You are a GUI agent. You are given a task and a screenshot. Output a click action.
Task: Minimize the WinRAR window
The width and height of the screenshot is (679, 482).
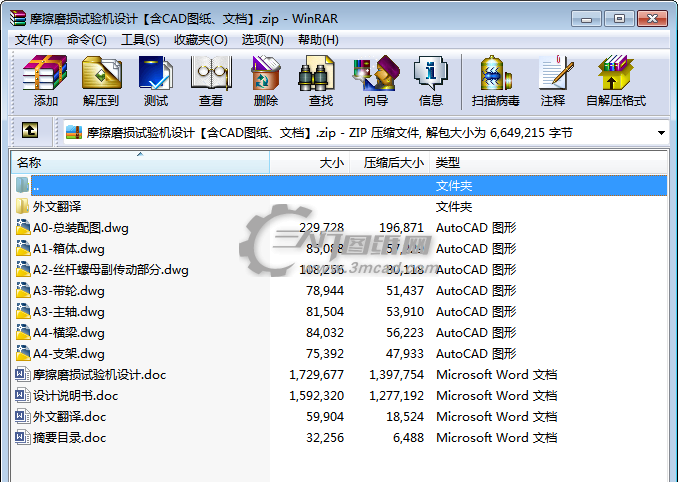(x=586, y=19)
